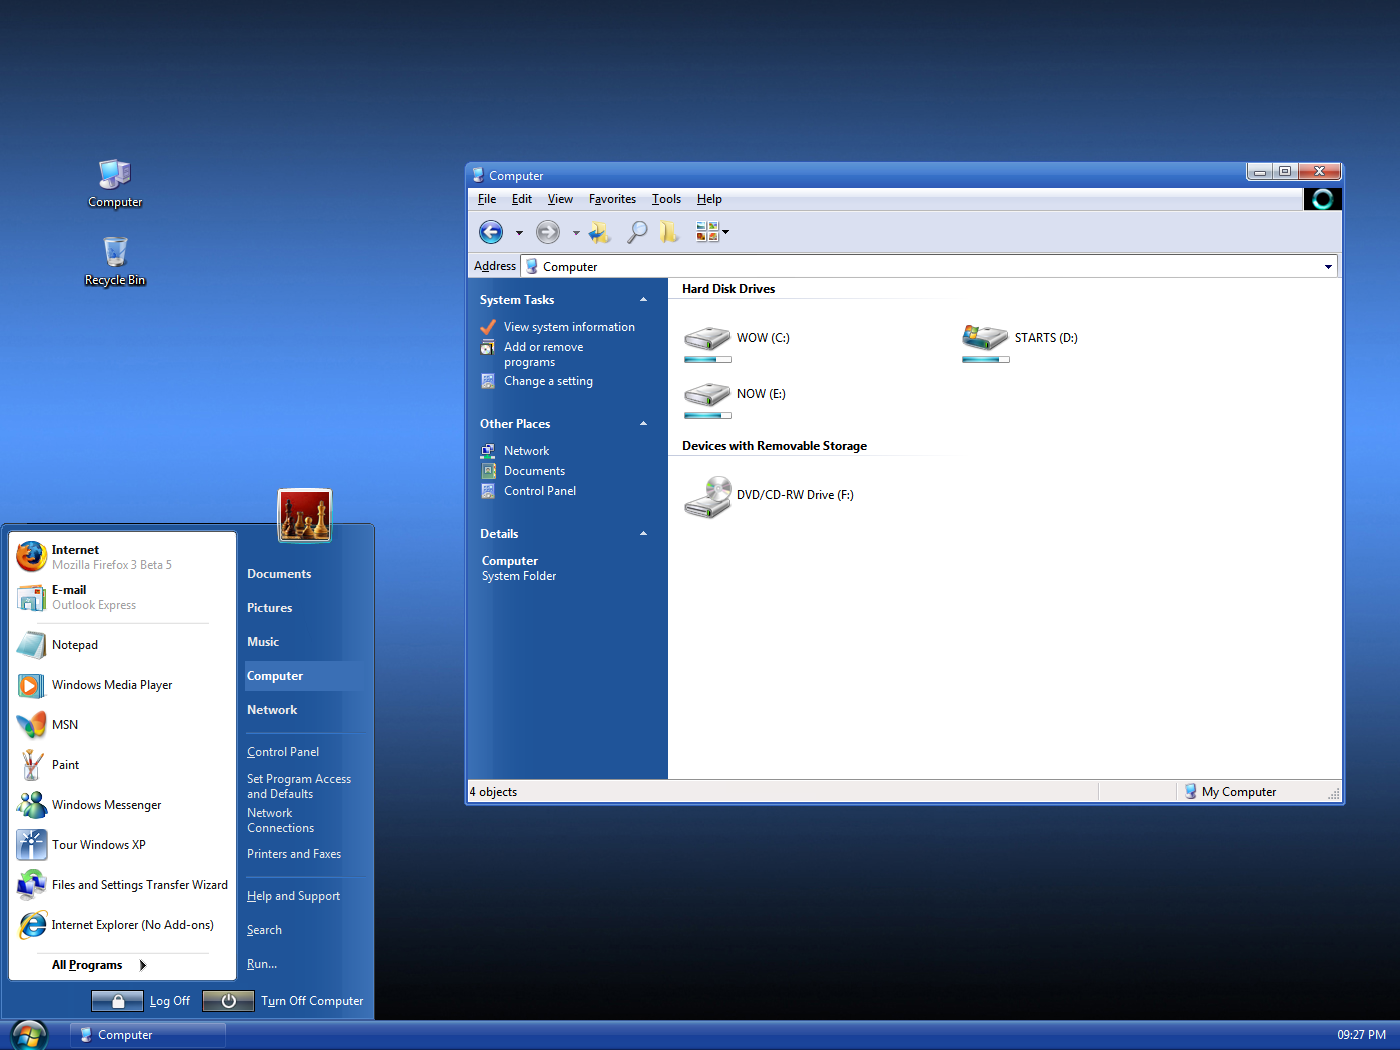Open the Views dropdown arrow
1400x1050 pixels.
pyautogui.click(x=725, y=232)
